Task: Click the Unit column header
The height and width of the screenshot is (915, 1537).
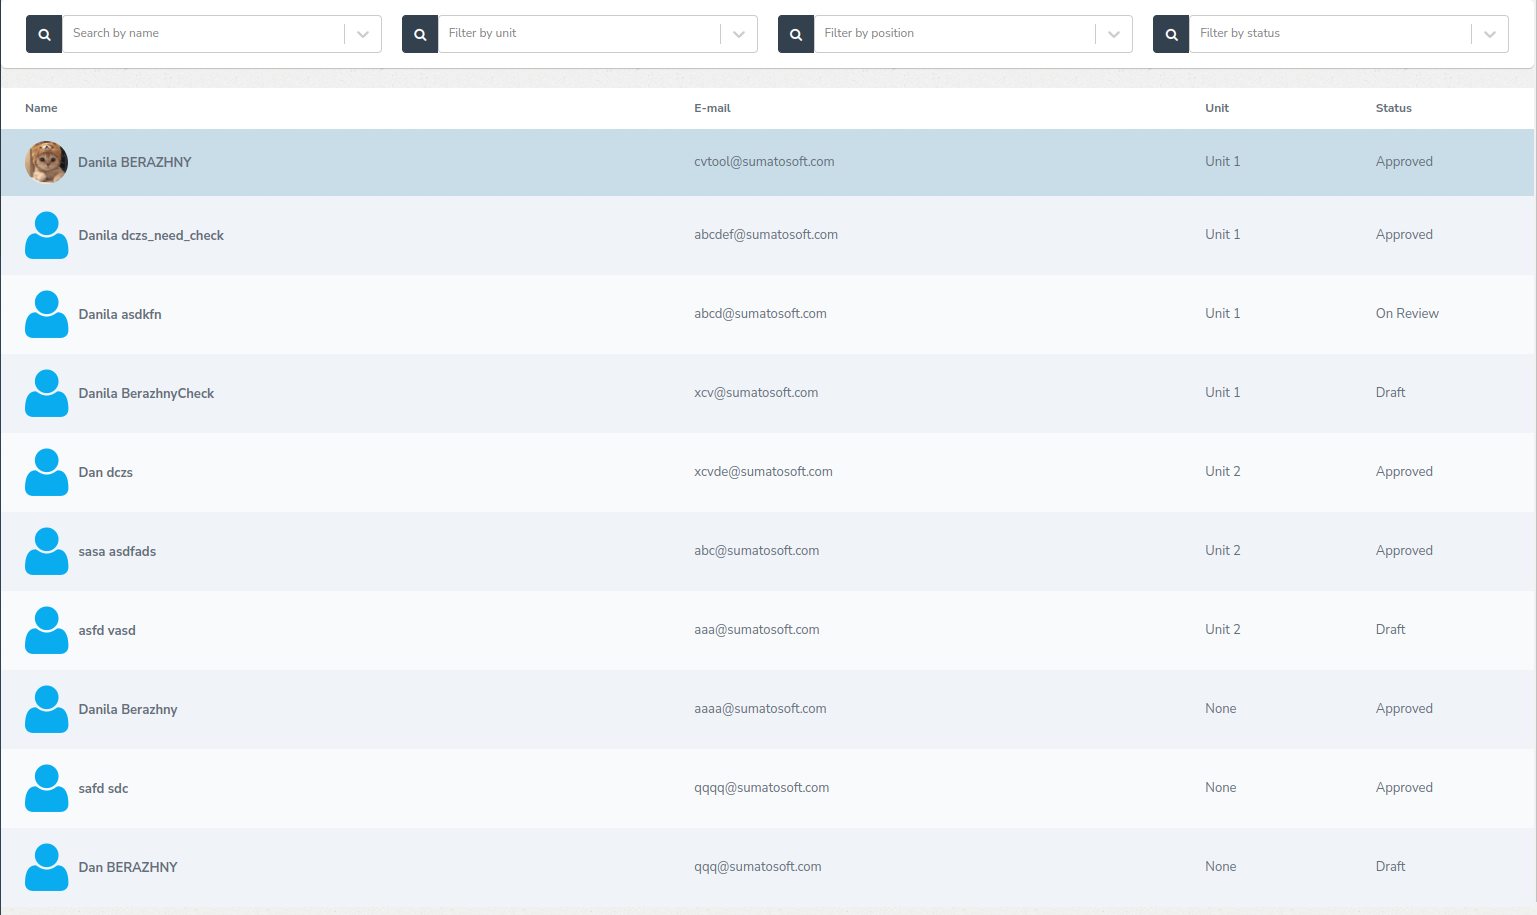Action: (x=1217, y=108)
